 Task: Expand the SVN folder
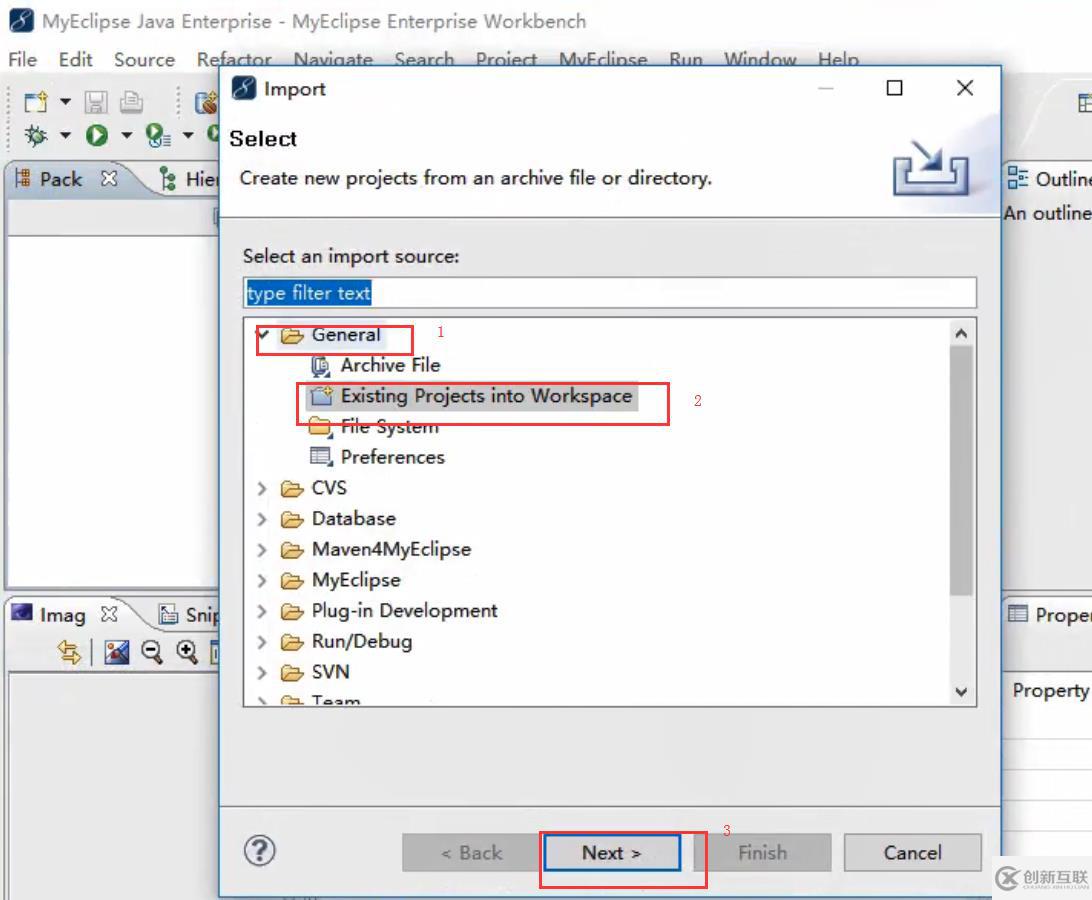[262, 672]
